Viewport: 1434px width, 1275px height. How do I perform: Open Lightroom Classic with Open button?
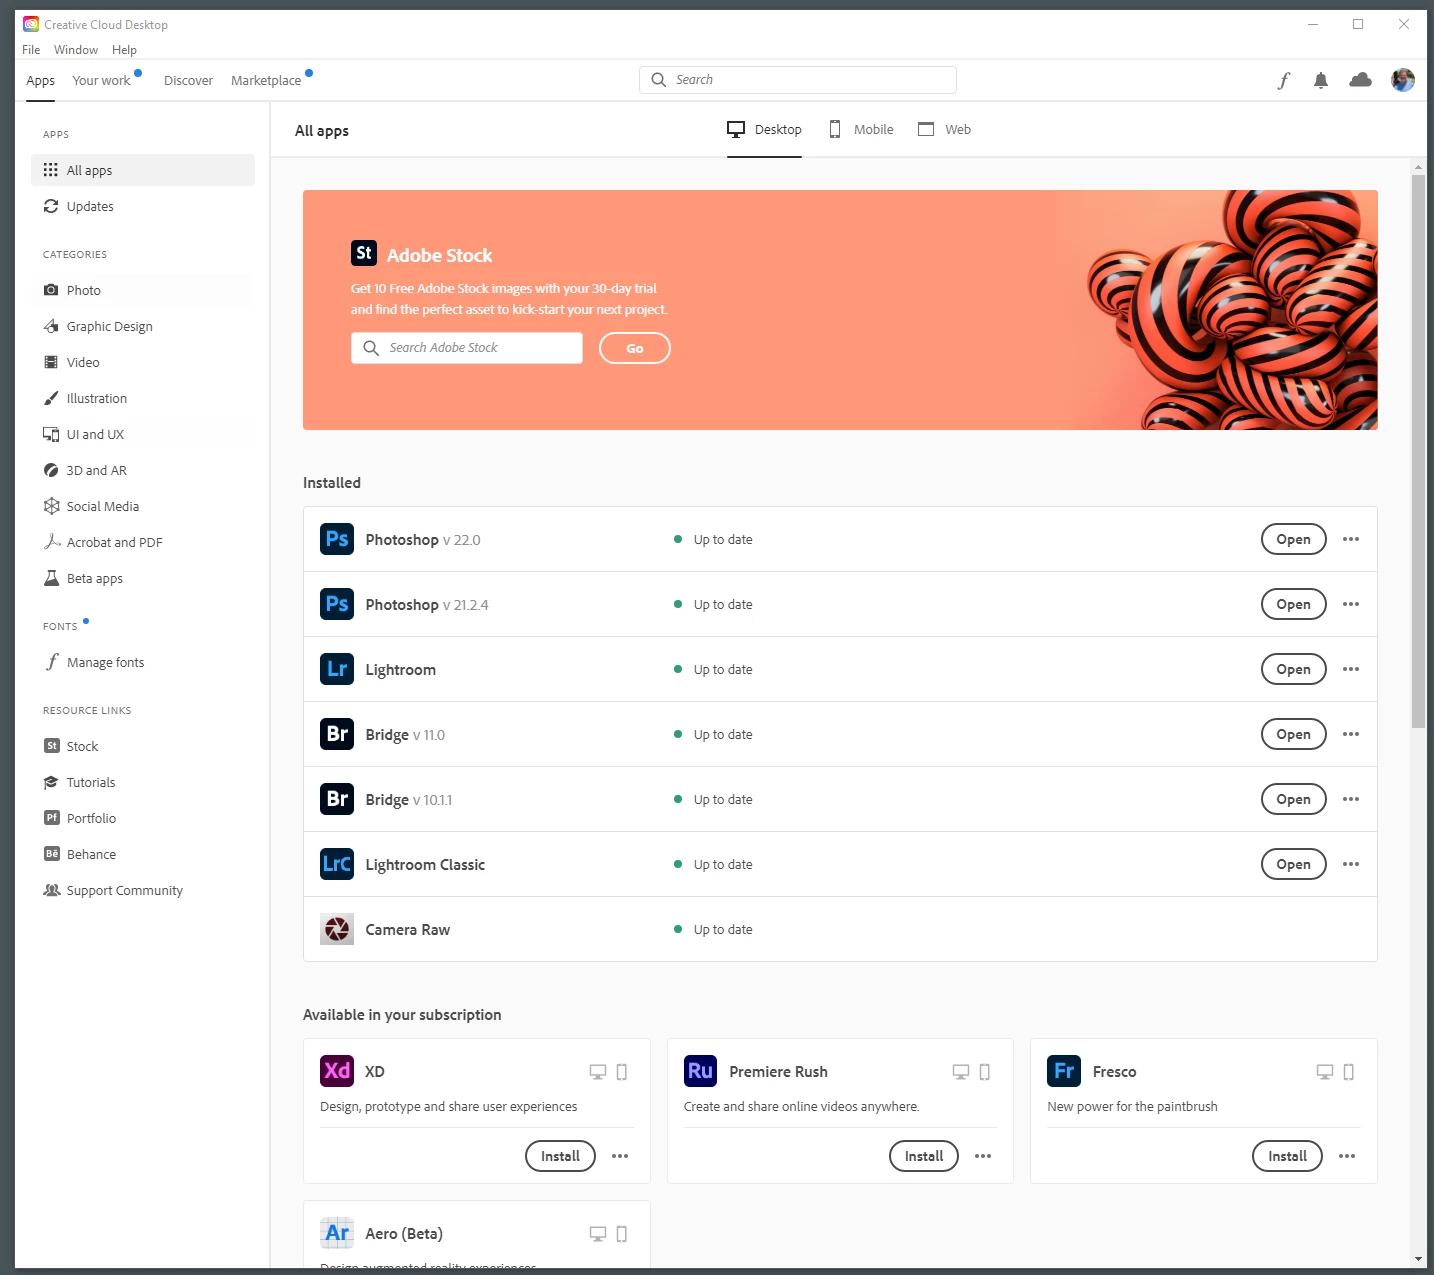pos(1293,864)
